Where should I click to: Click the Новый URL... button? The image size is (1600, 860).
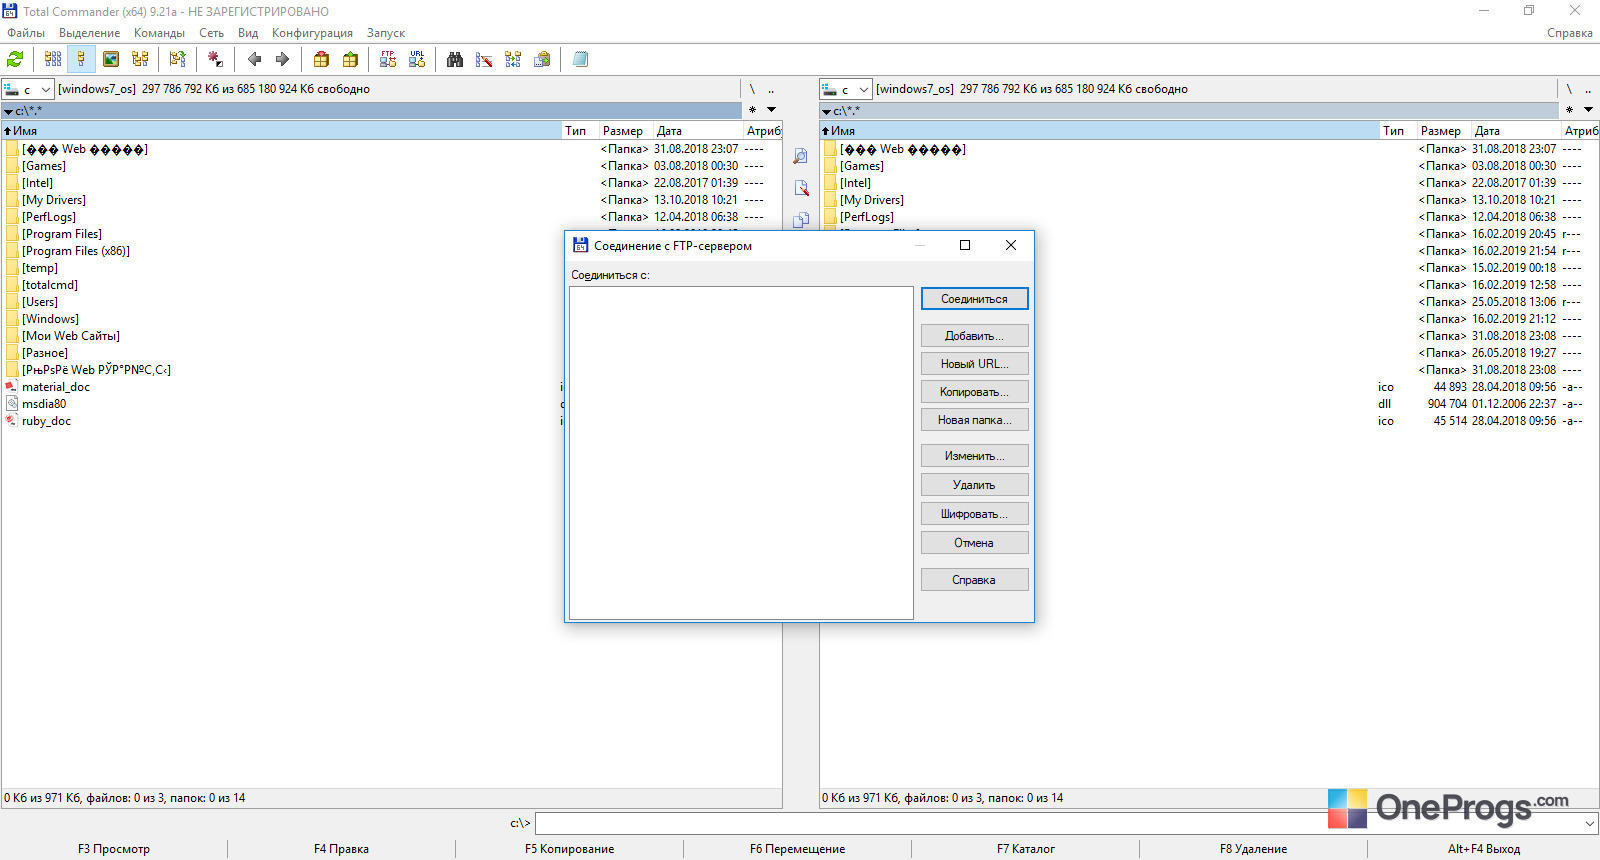tap(974, 364)
